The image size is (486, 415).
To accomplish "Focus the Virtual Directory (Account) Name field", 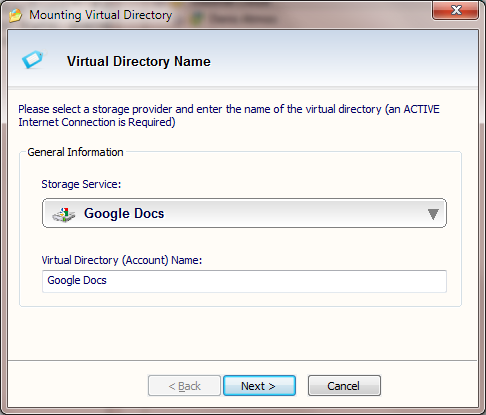I will pos(244,281).
